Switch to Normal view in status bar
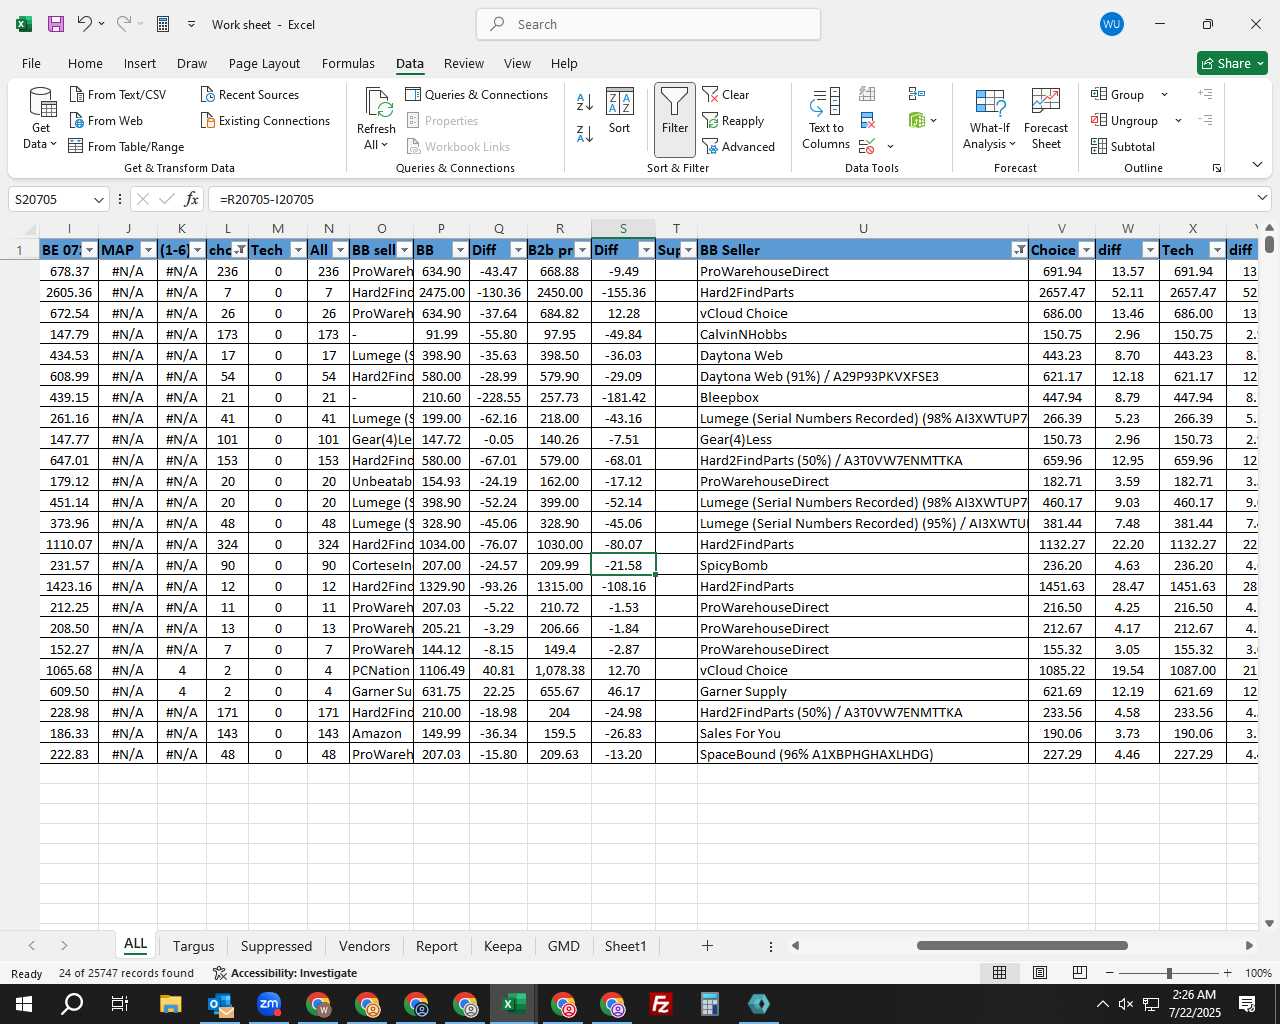Image resolution: width=1280 pixels, height=1024 pixels. (x=999, y=973)
